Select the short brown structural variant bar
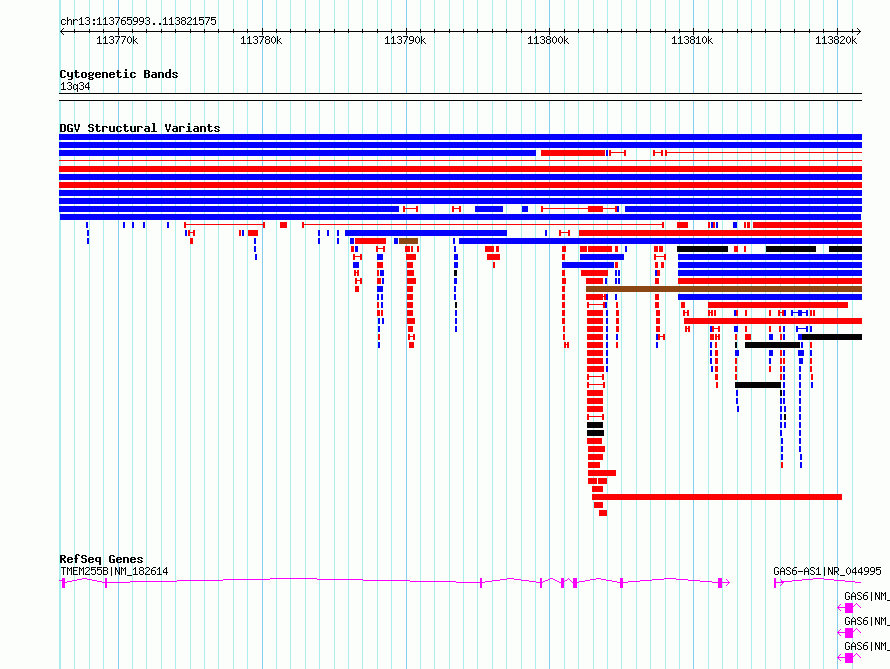This screenshot has height=669, width=890. 409,241
